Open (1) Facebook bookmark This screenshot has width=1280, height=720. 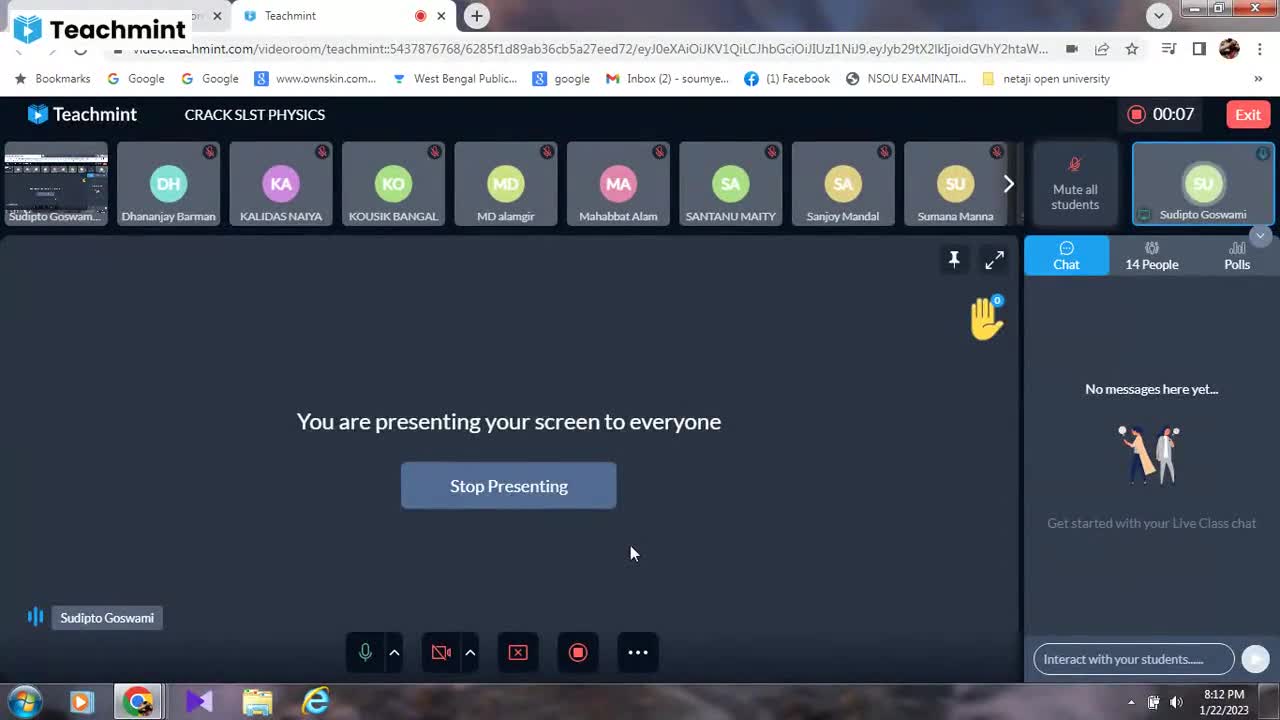(787, 78)
